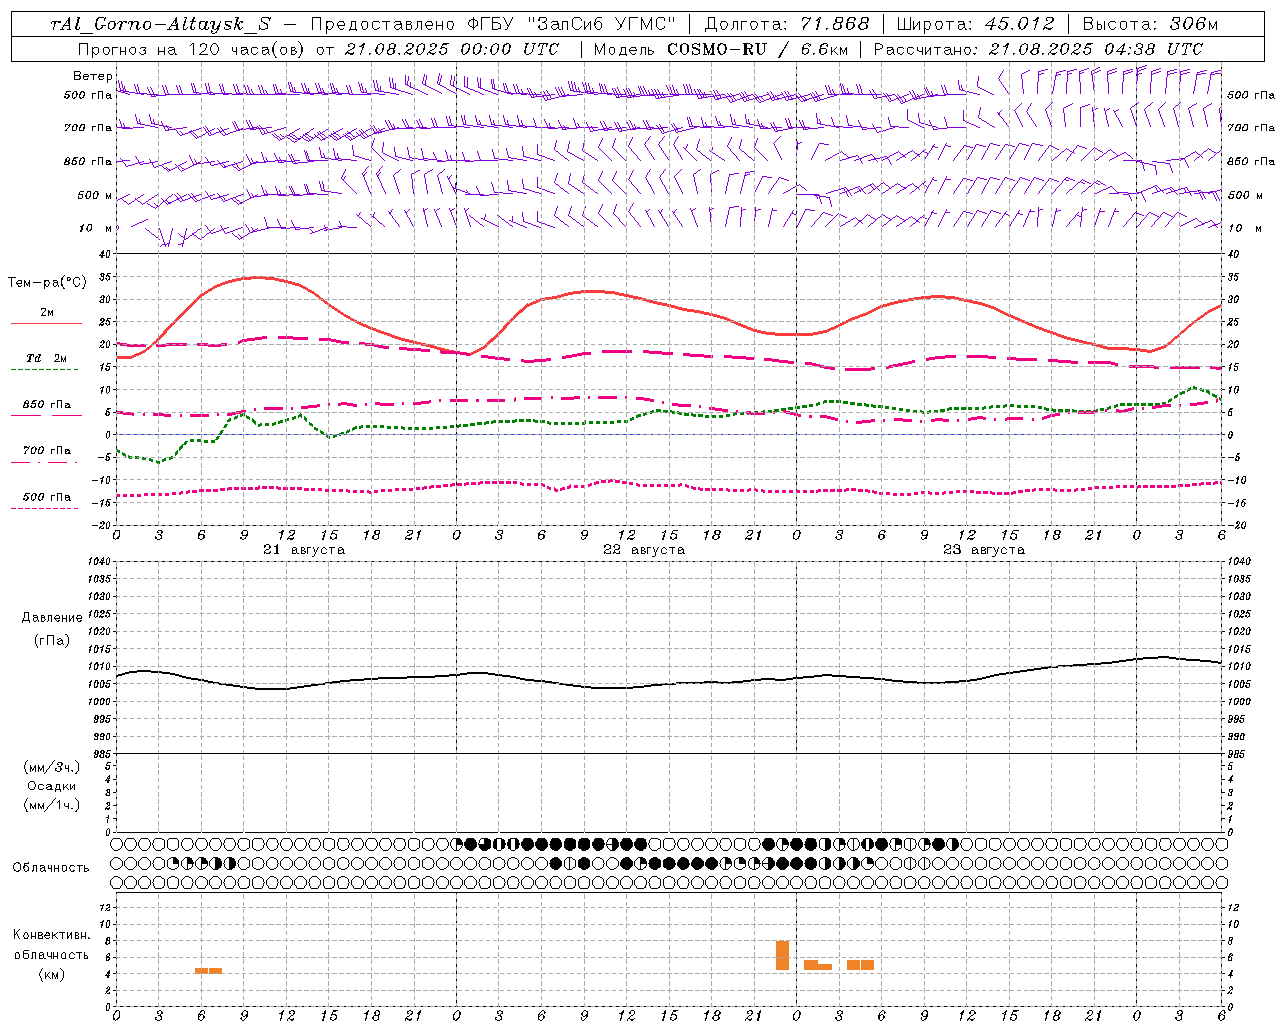Click the (мм/3ч.) precipitation unit label
1280x1024 pixels.
52,767
